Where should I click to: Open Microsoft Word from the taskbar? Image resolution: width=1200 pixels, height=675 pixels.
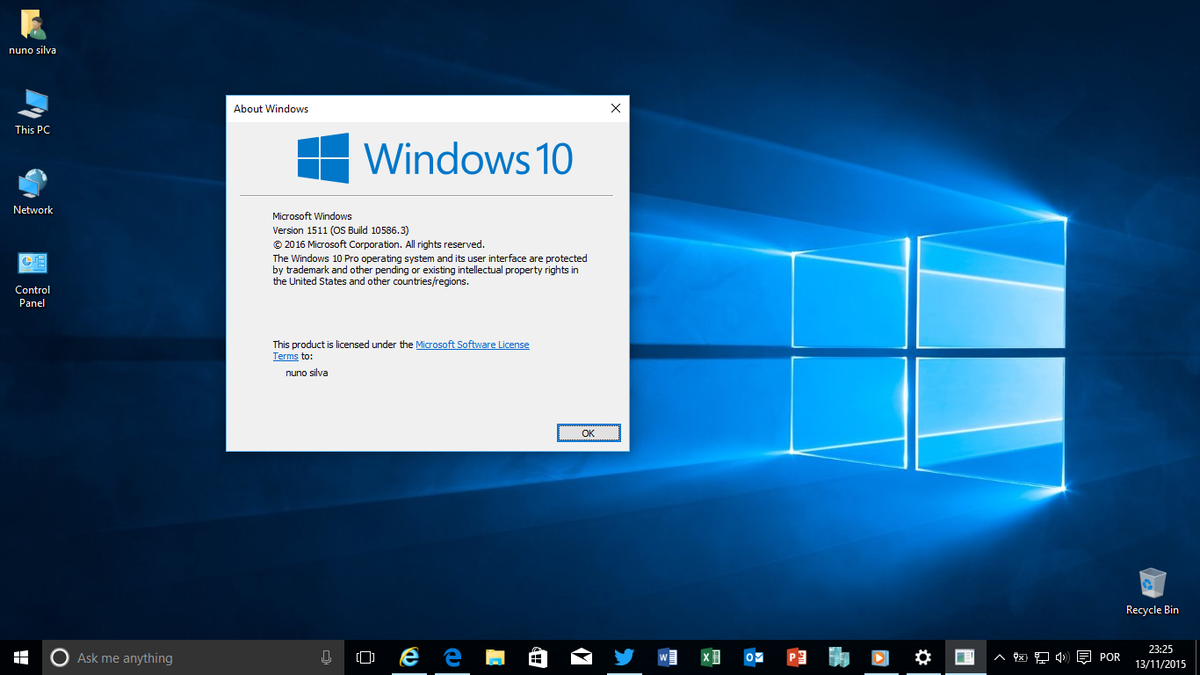[x=667, y=657]
